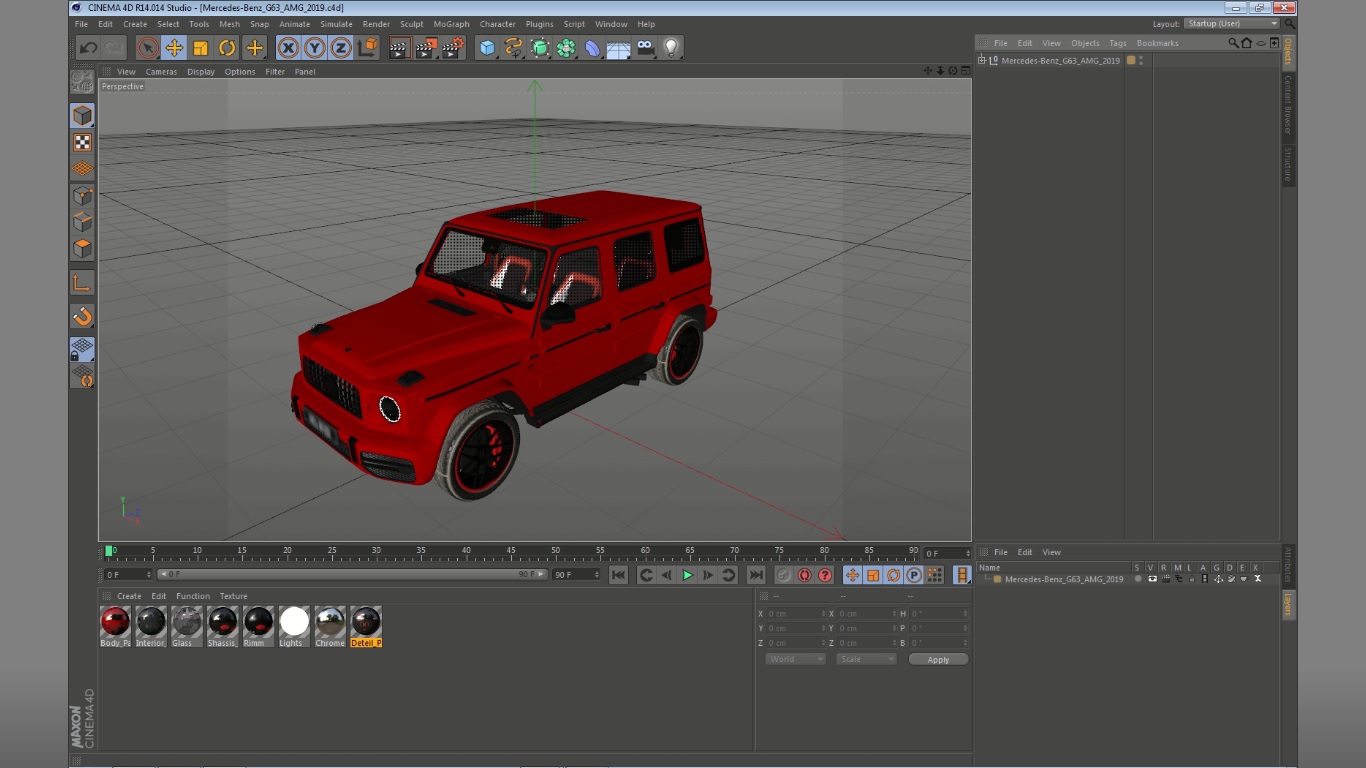Open the spline pen tools icon

point(514,47)
